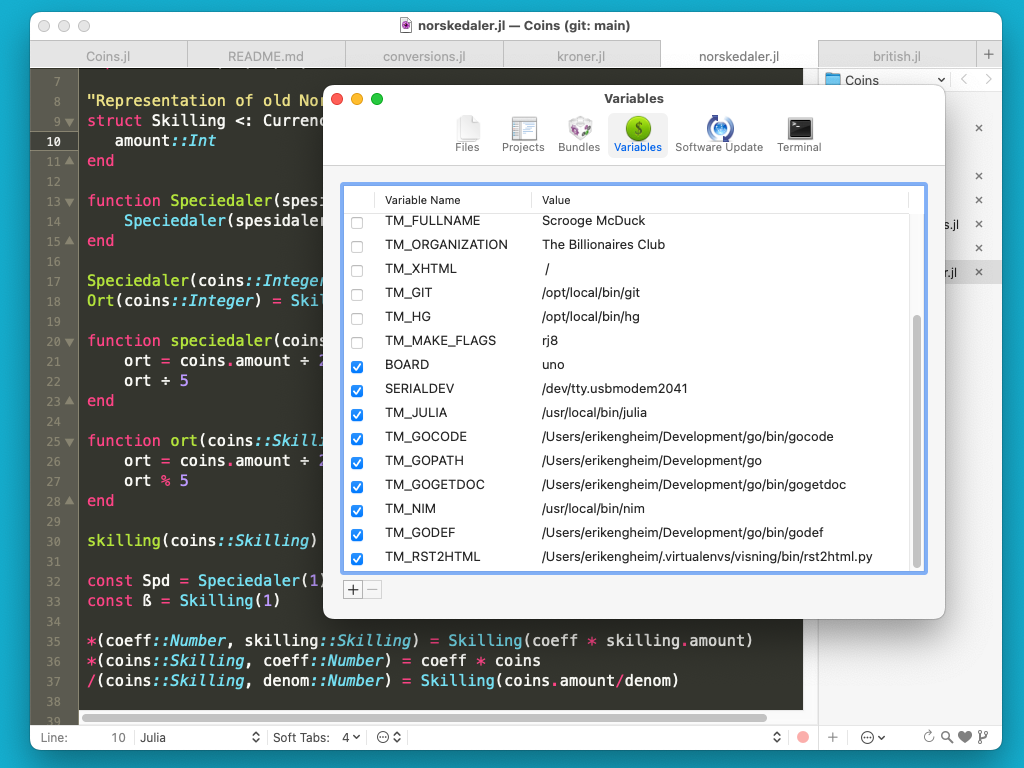Switch to the kroner.jl tab

[x=581, y=56]
